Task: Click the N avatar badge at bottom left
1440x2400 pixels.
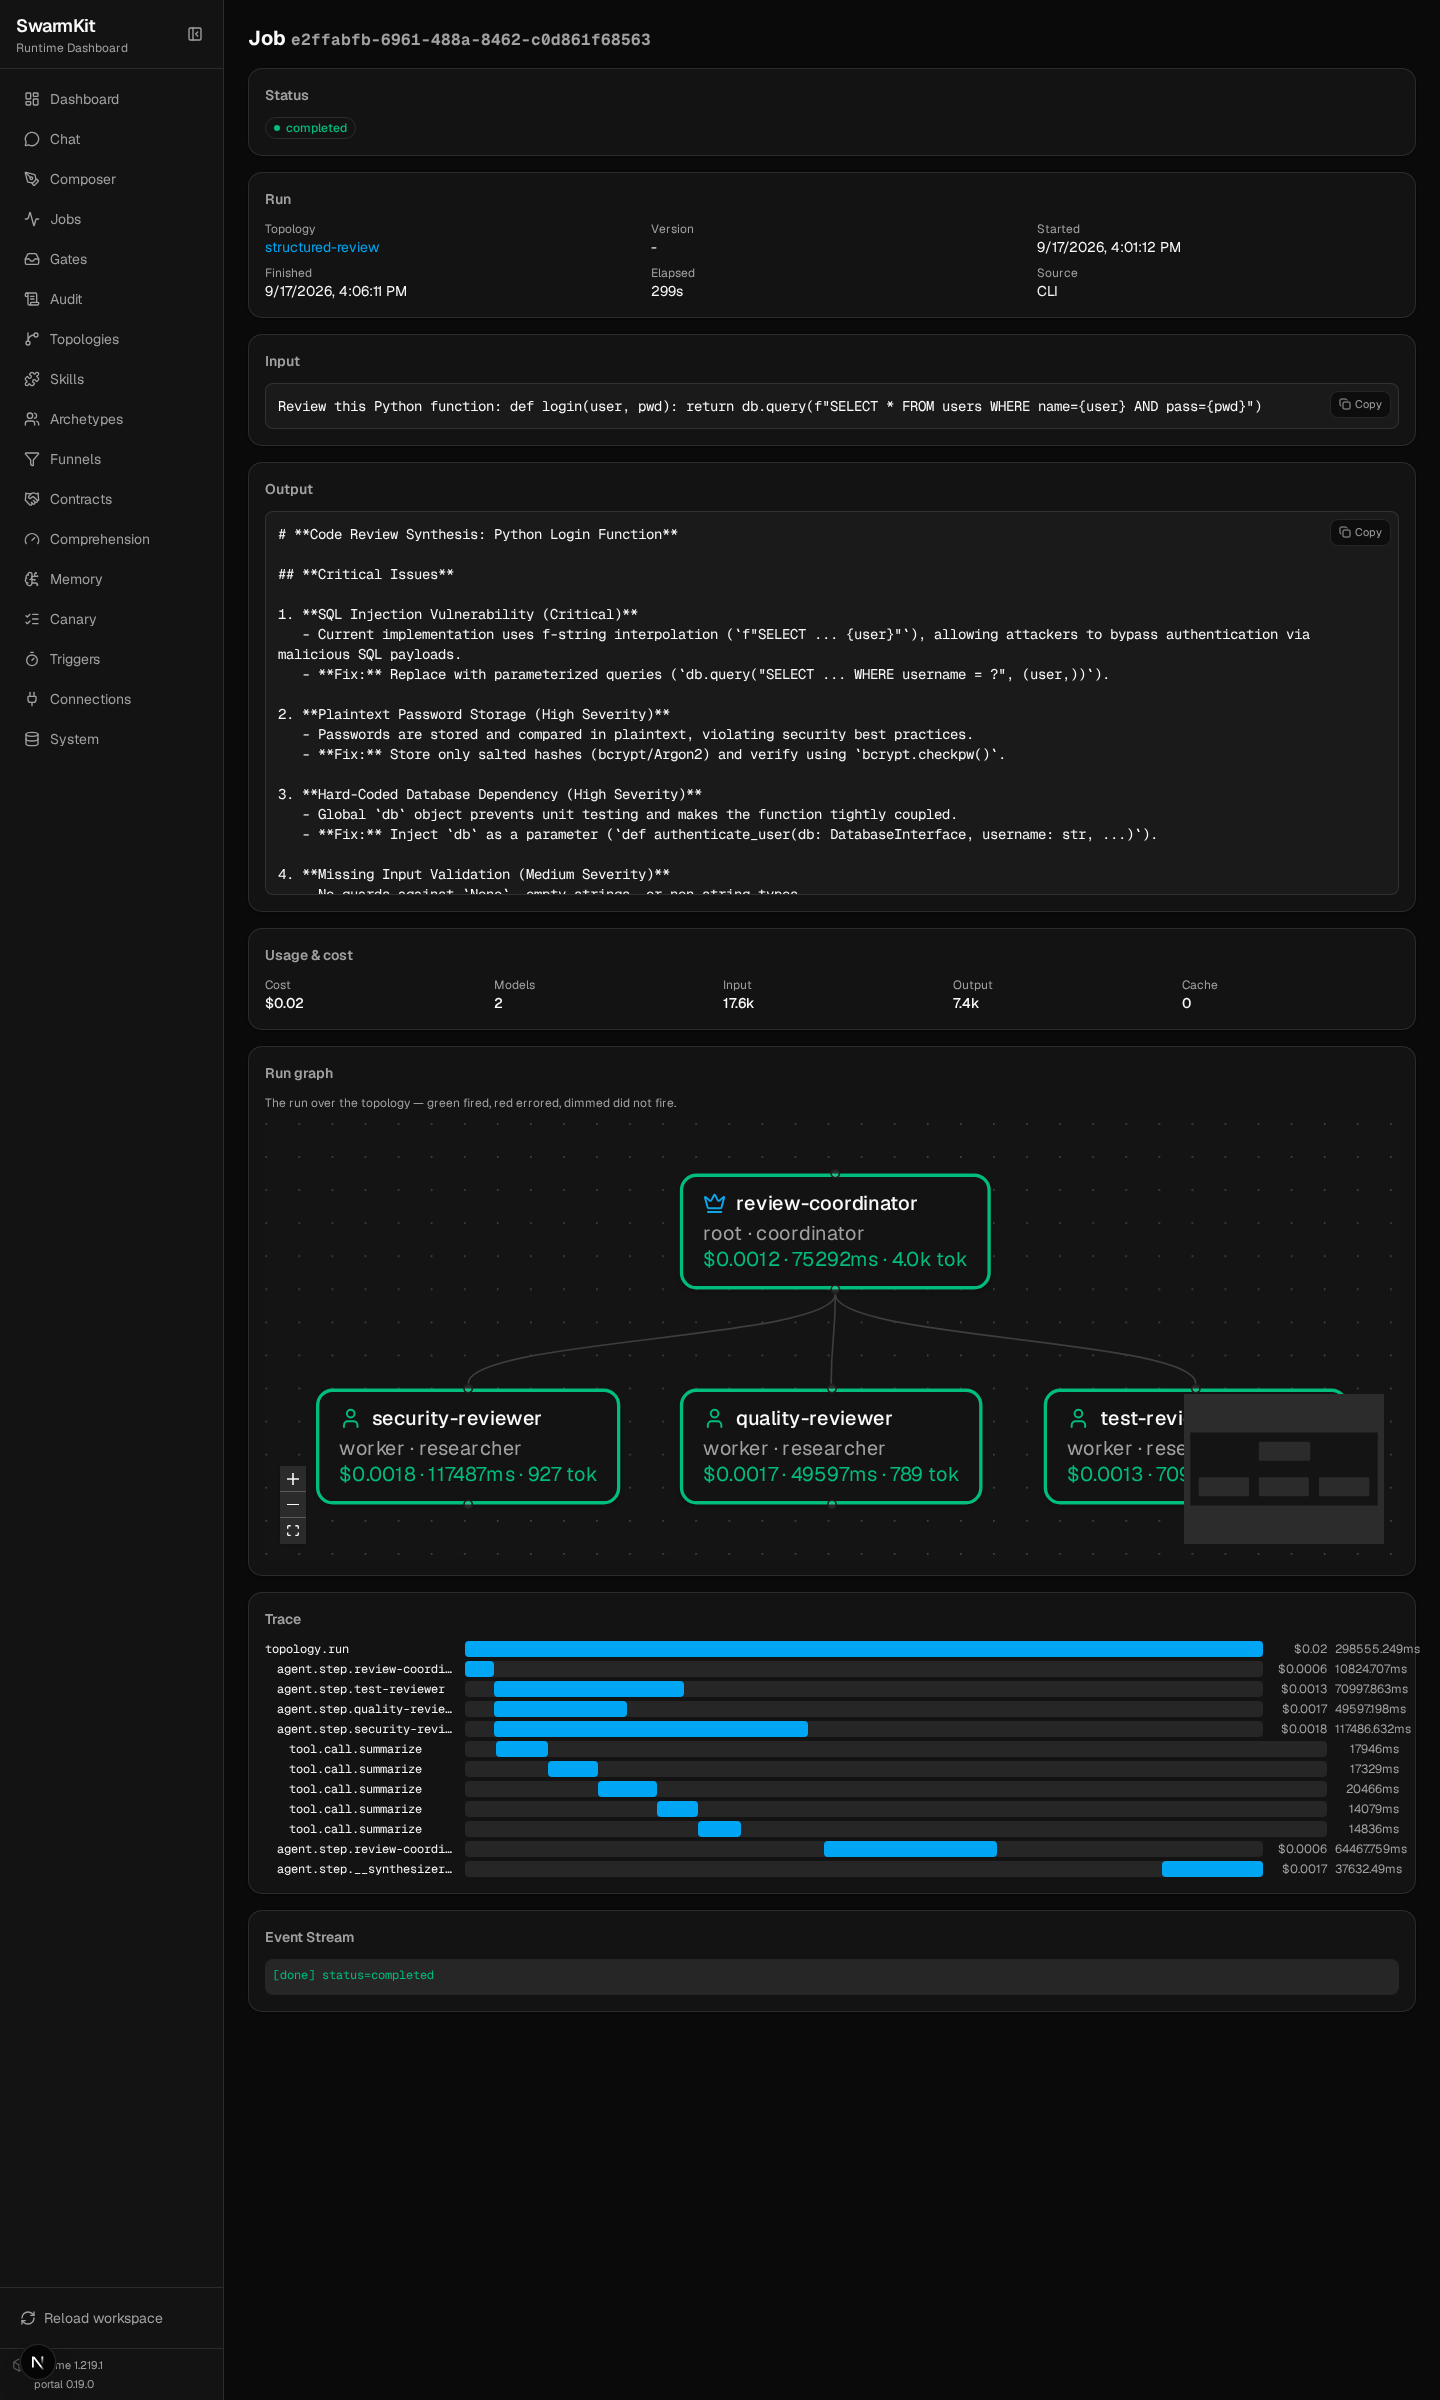Action: [x=38, y=2362]
